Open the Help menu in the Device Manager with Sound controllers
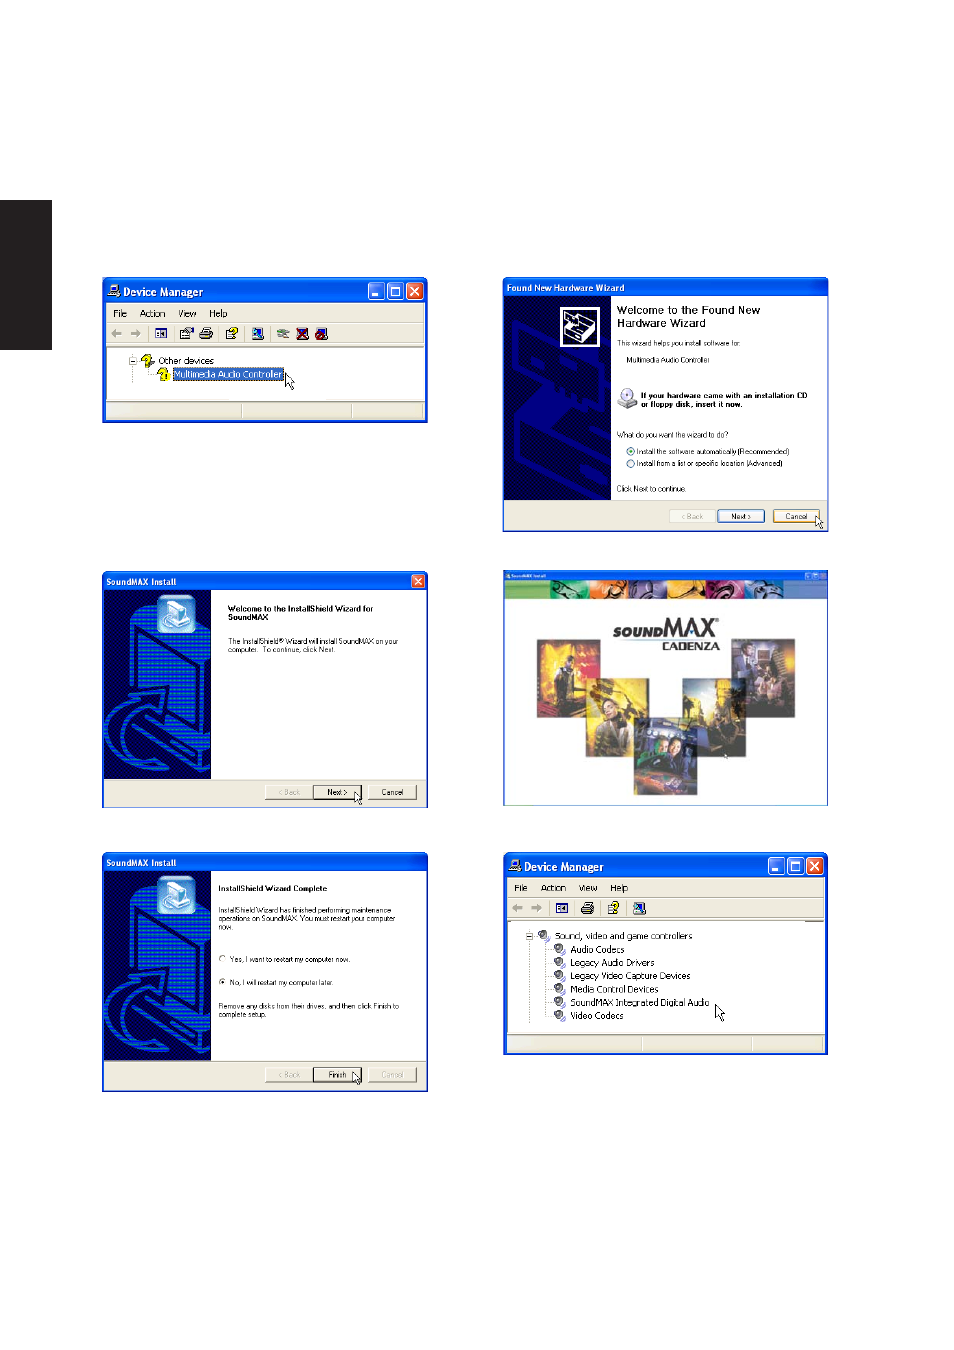Image resolution: width=954 pixels, height=1350 pixels. pyautogui.click(x=619, y=888)
